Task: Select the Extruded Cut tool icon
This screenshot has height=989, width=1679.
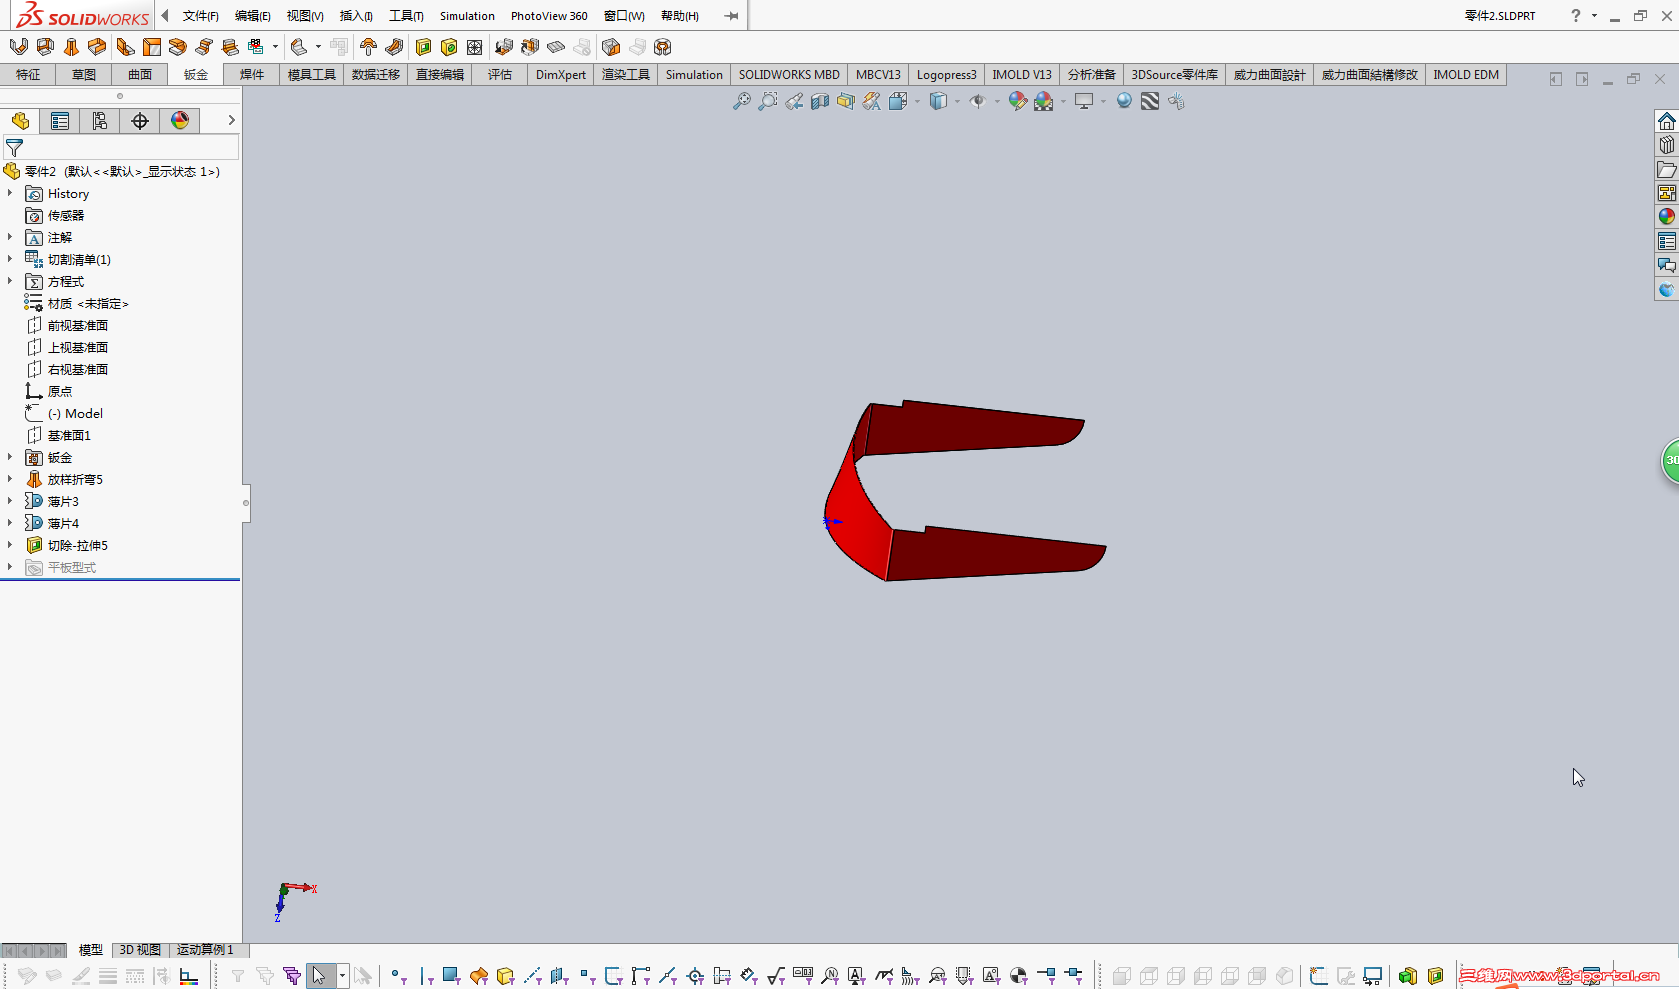Action: 423,47
